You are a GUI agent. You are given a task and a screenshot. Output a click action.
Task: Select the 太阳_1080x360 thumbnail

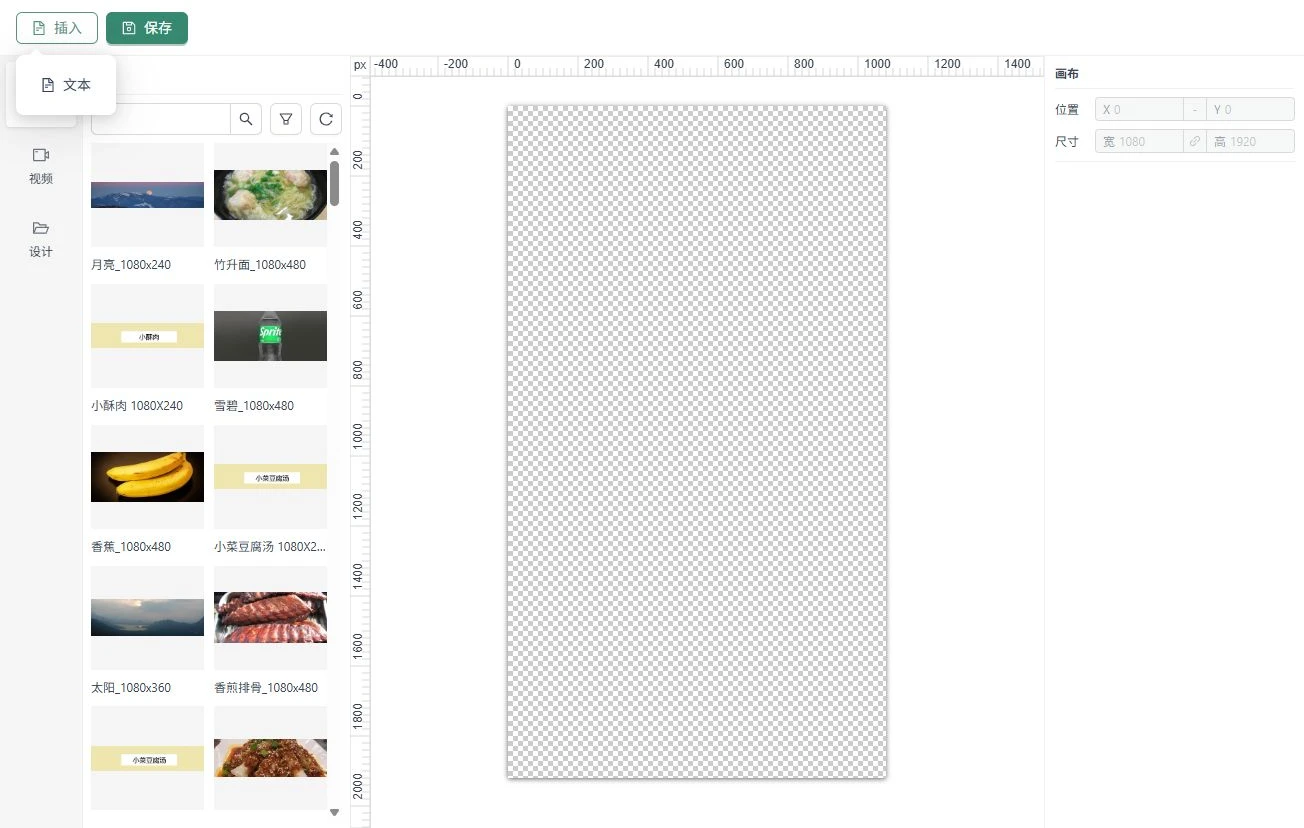tap(147, 618)
